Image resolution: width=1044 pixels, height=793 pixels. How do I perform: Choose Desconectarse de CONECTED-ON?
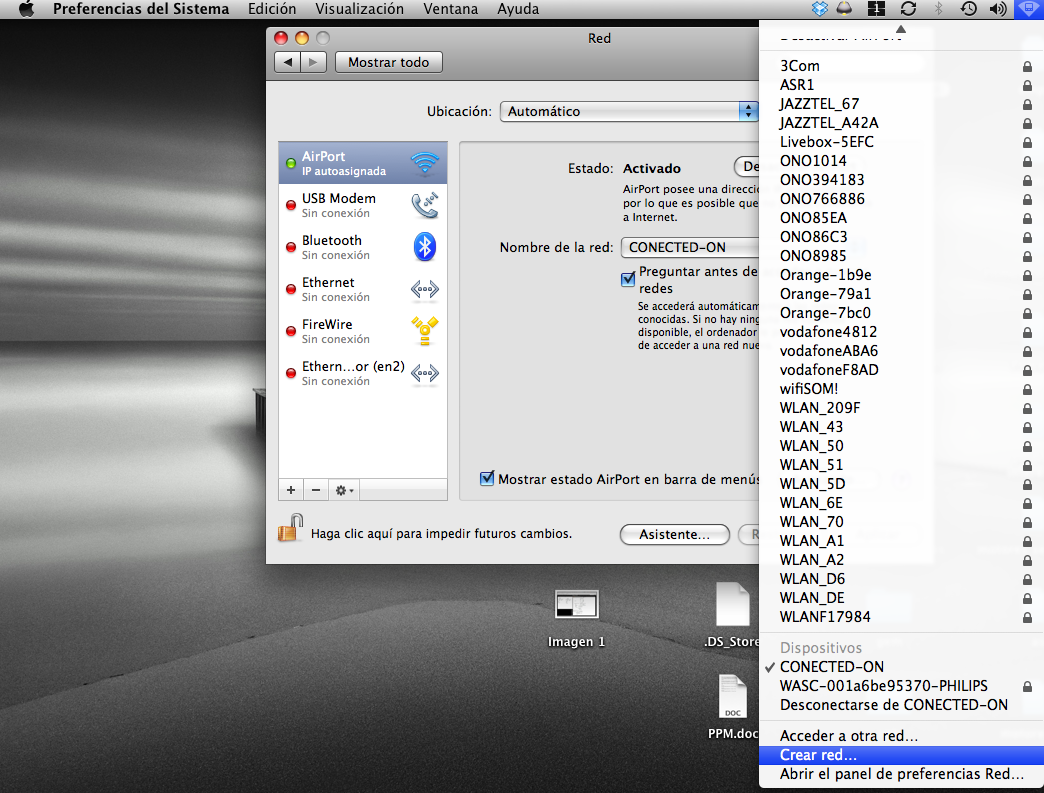point(902,704)
